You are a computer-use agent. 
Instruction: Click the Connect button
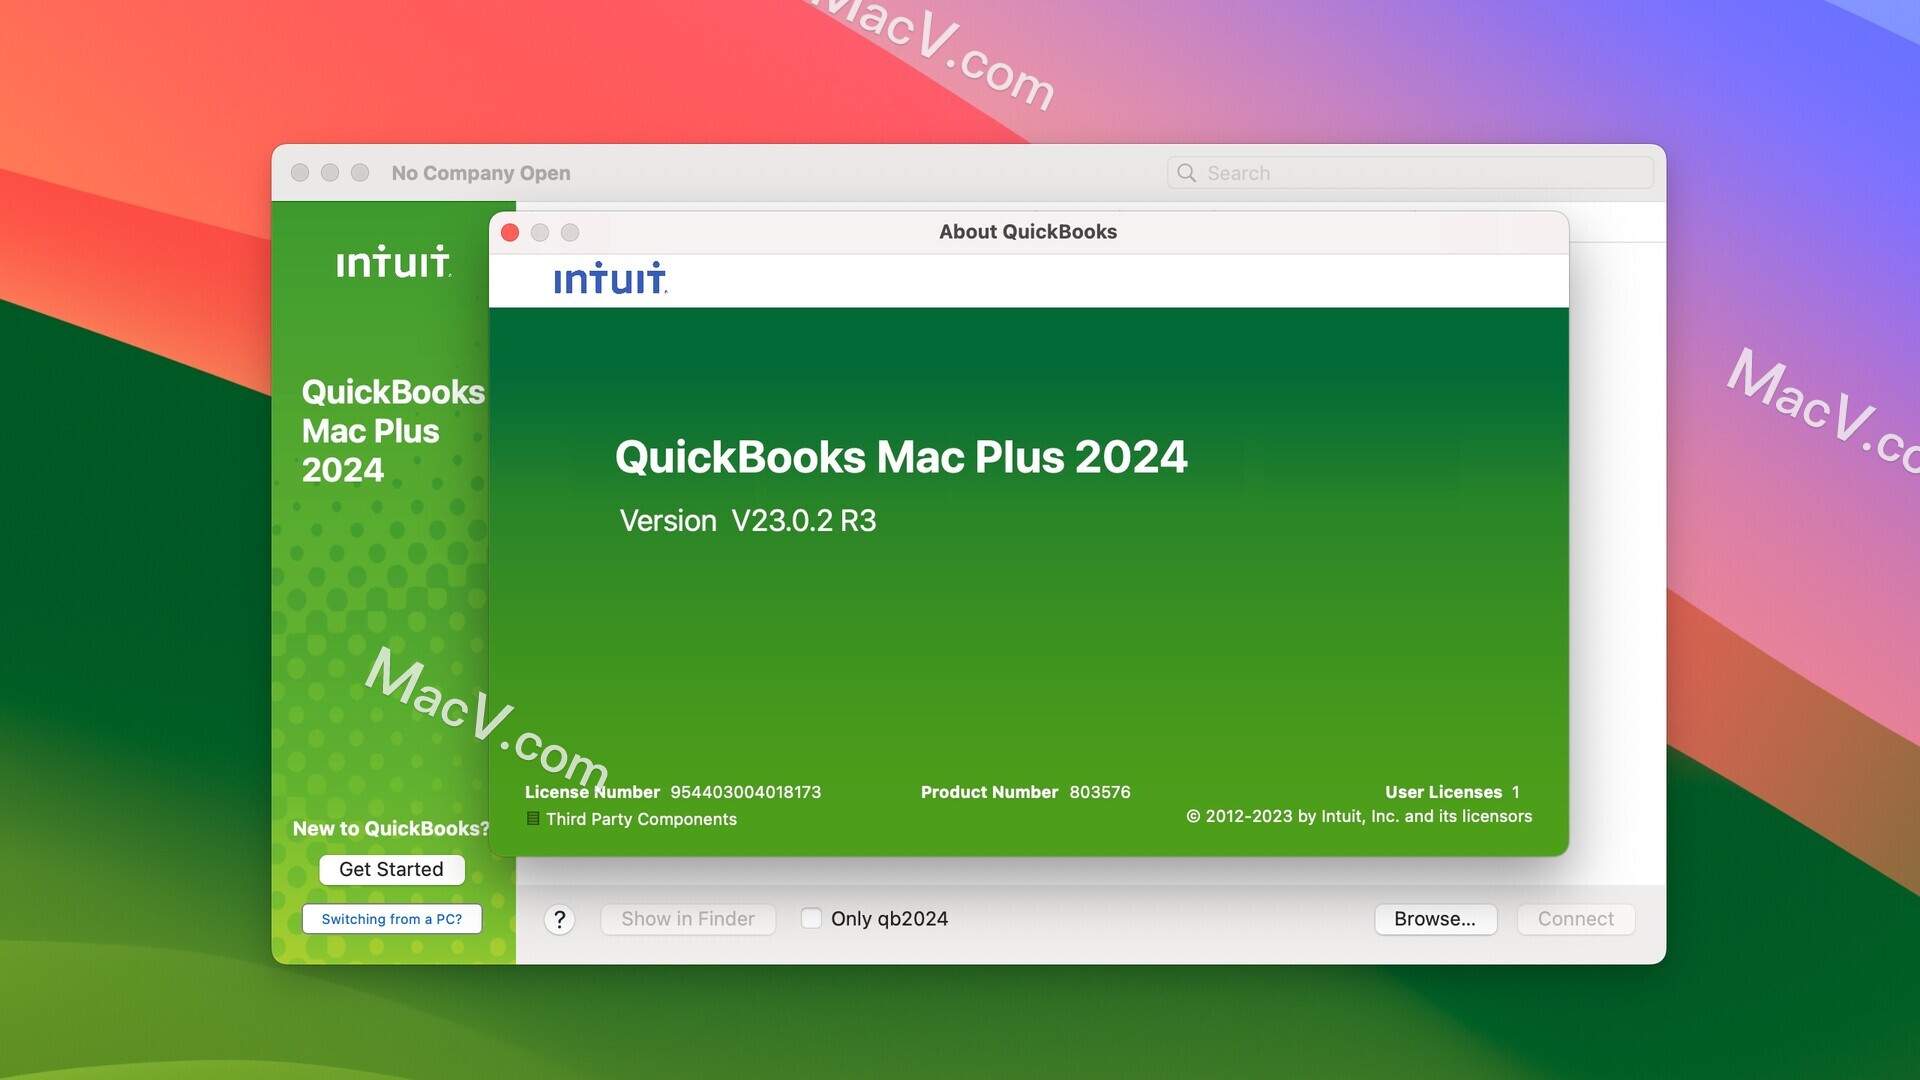(x=1576, y=919)
